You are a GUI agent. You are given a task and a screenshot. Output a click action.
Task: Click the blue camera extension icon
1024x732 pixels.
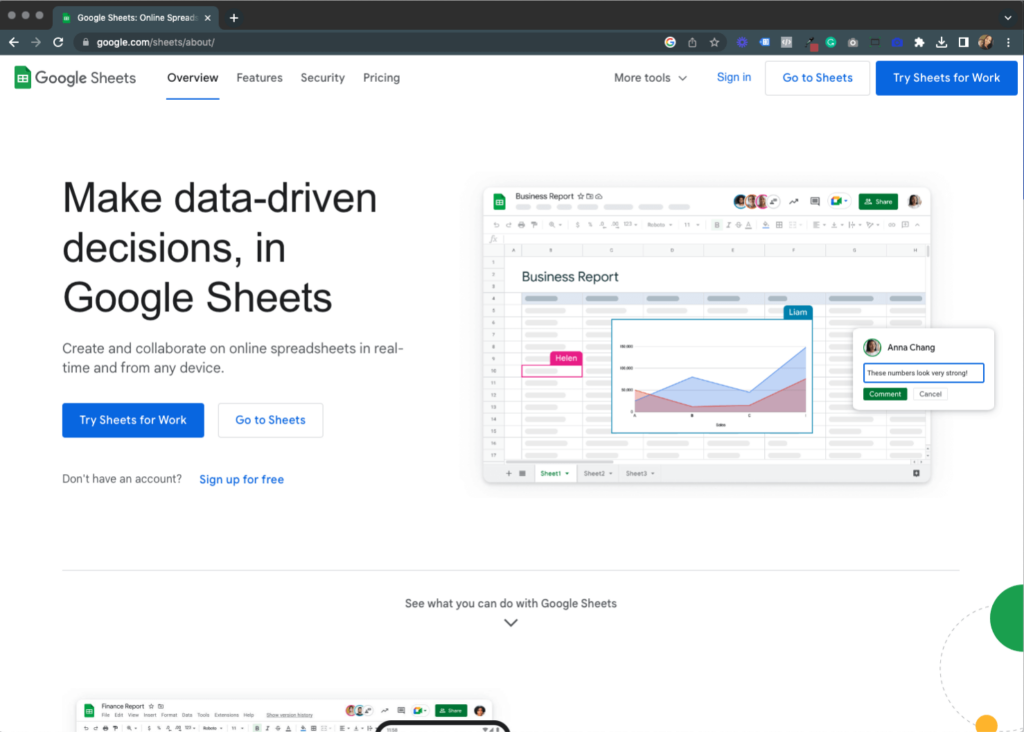click(897, 42)
